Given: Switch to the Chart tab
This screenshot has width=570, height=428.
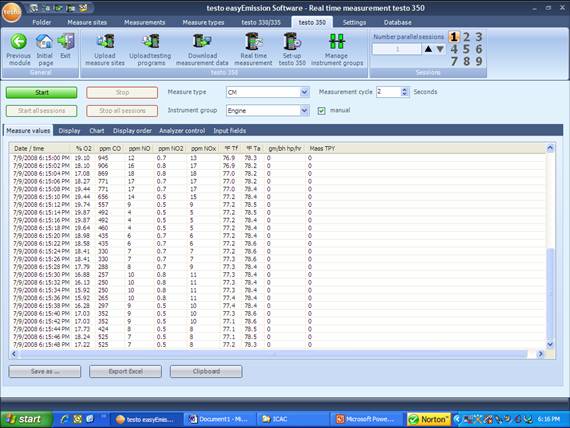Looking at the screenshot, I should click(x=97, y=131).
